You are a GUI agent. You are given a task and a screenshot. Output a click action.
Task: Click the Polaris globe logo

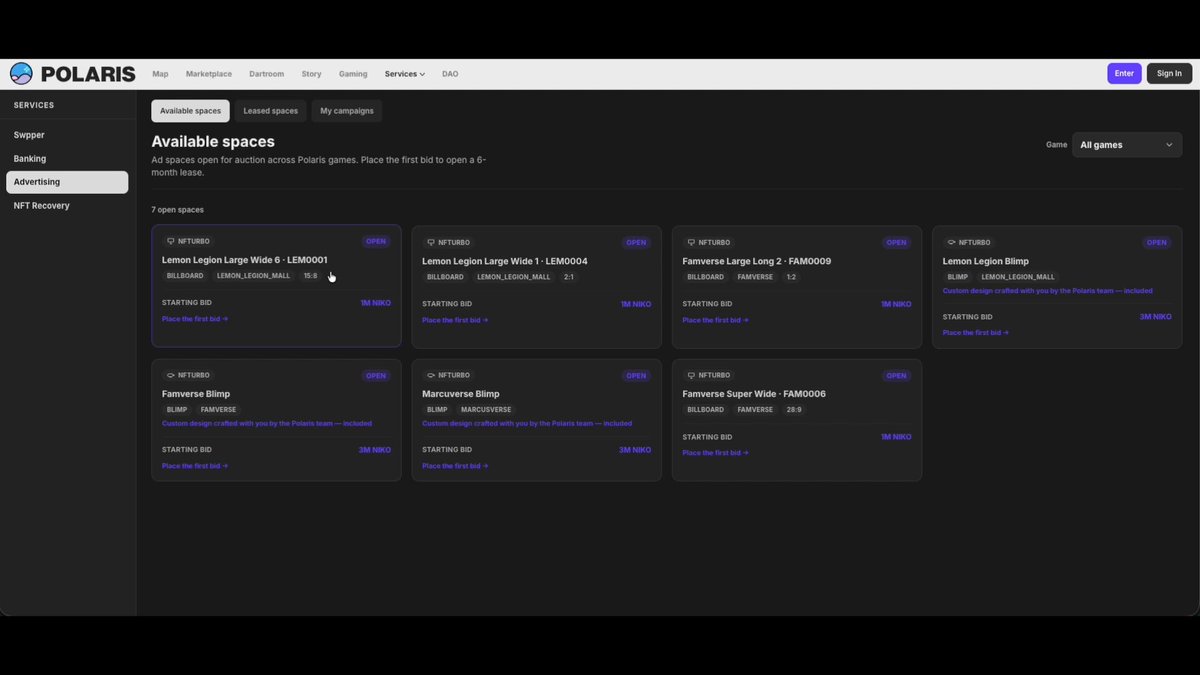(x=21, y=74)
